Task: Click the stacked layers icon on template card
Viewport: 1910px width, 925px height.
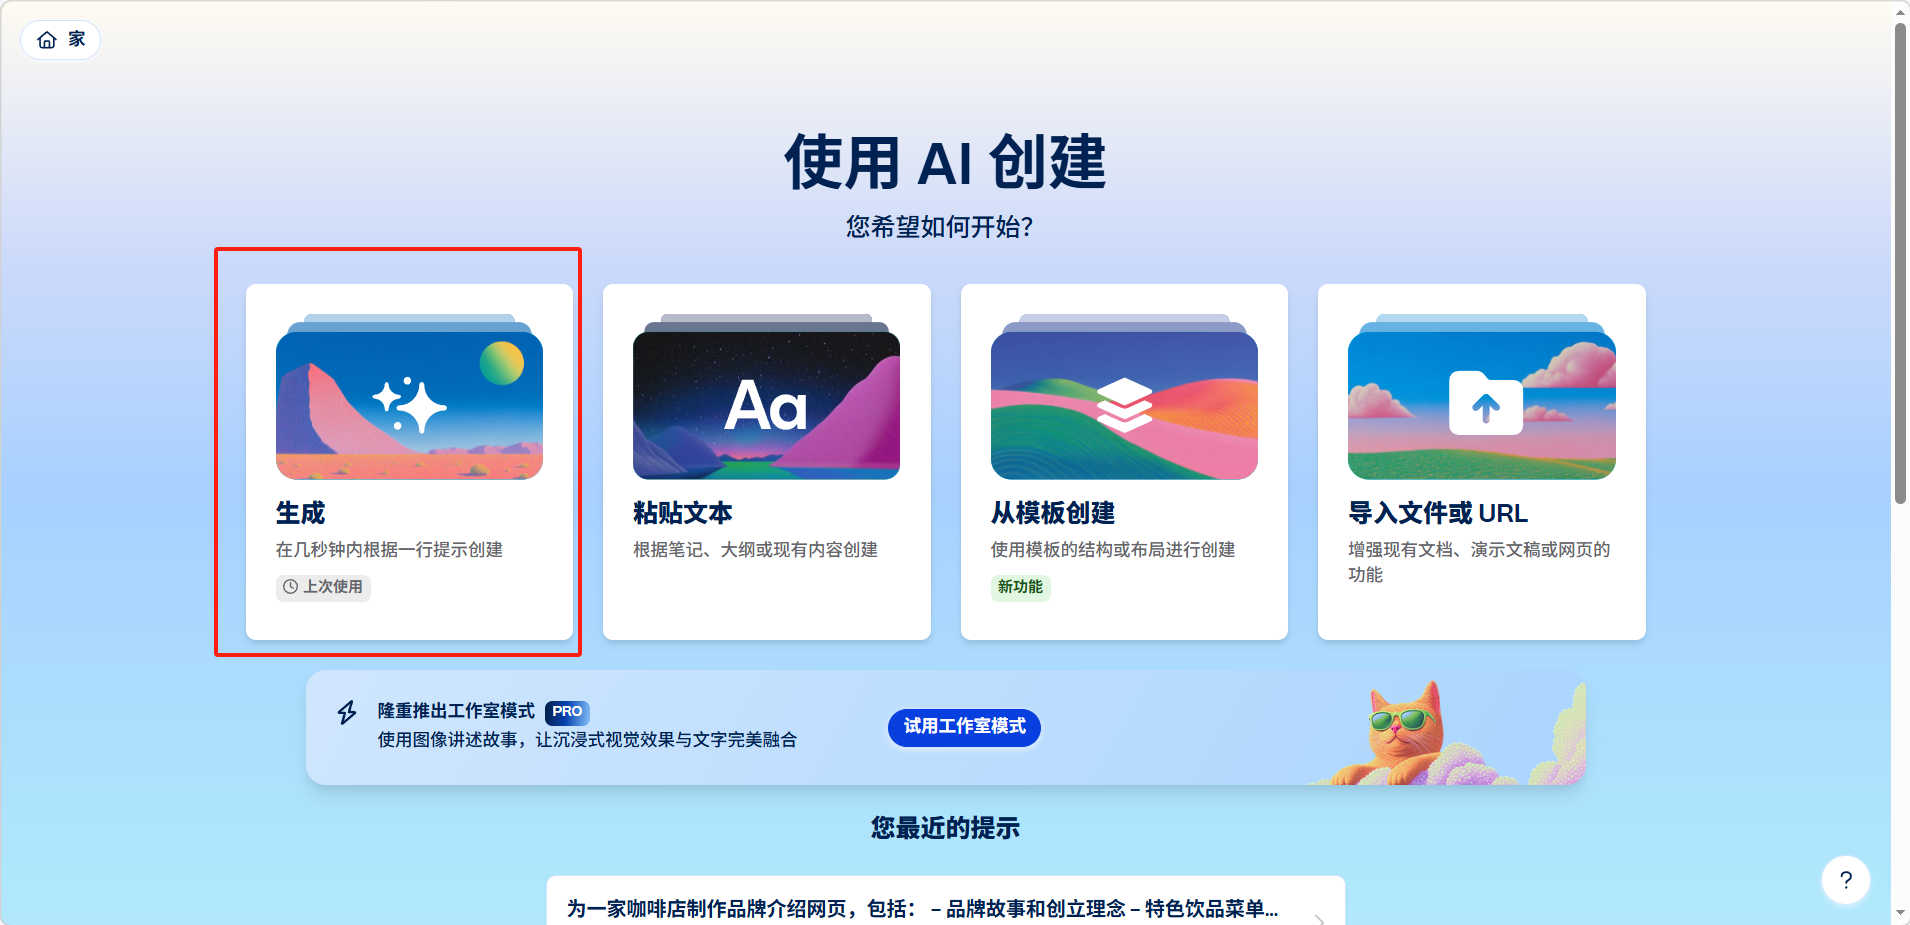Action: 1125,405
